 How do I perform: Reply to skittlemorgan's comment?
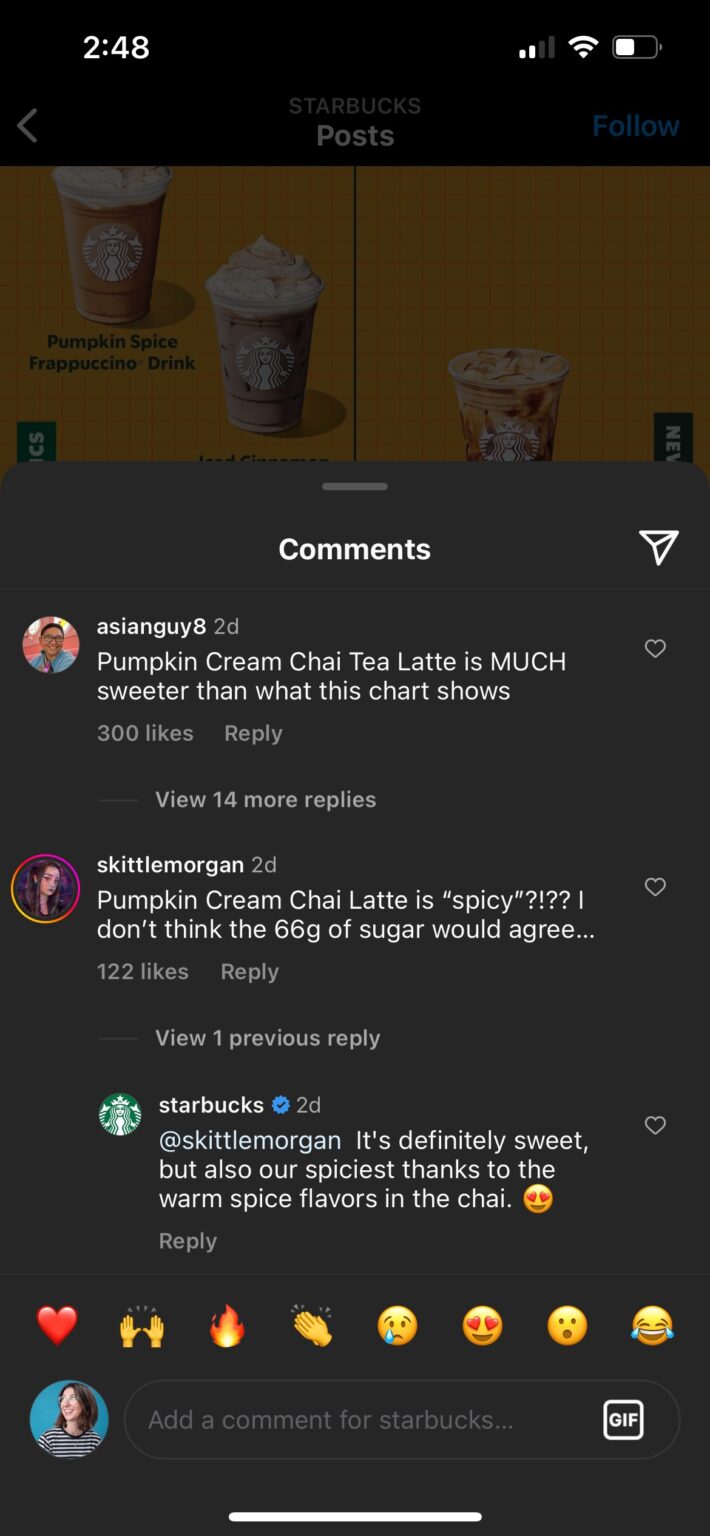(249, 971)
